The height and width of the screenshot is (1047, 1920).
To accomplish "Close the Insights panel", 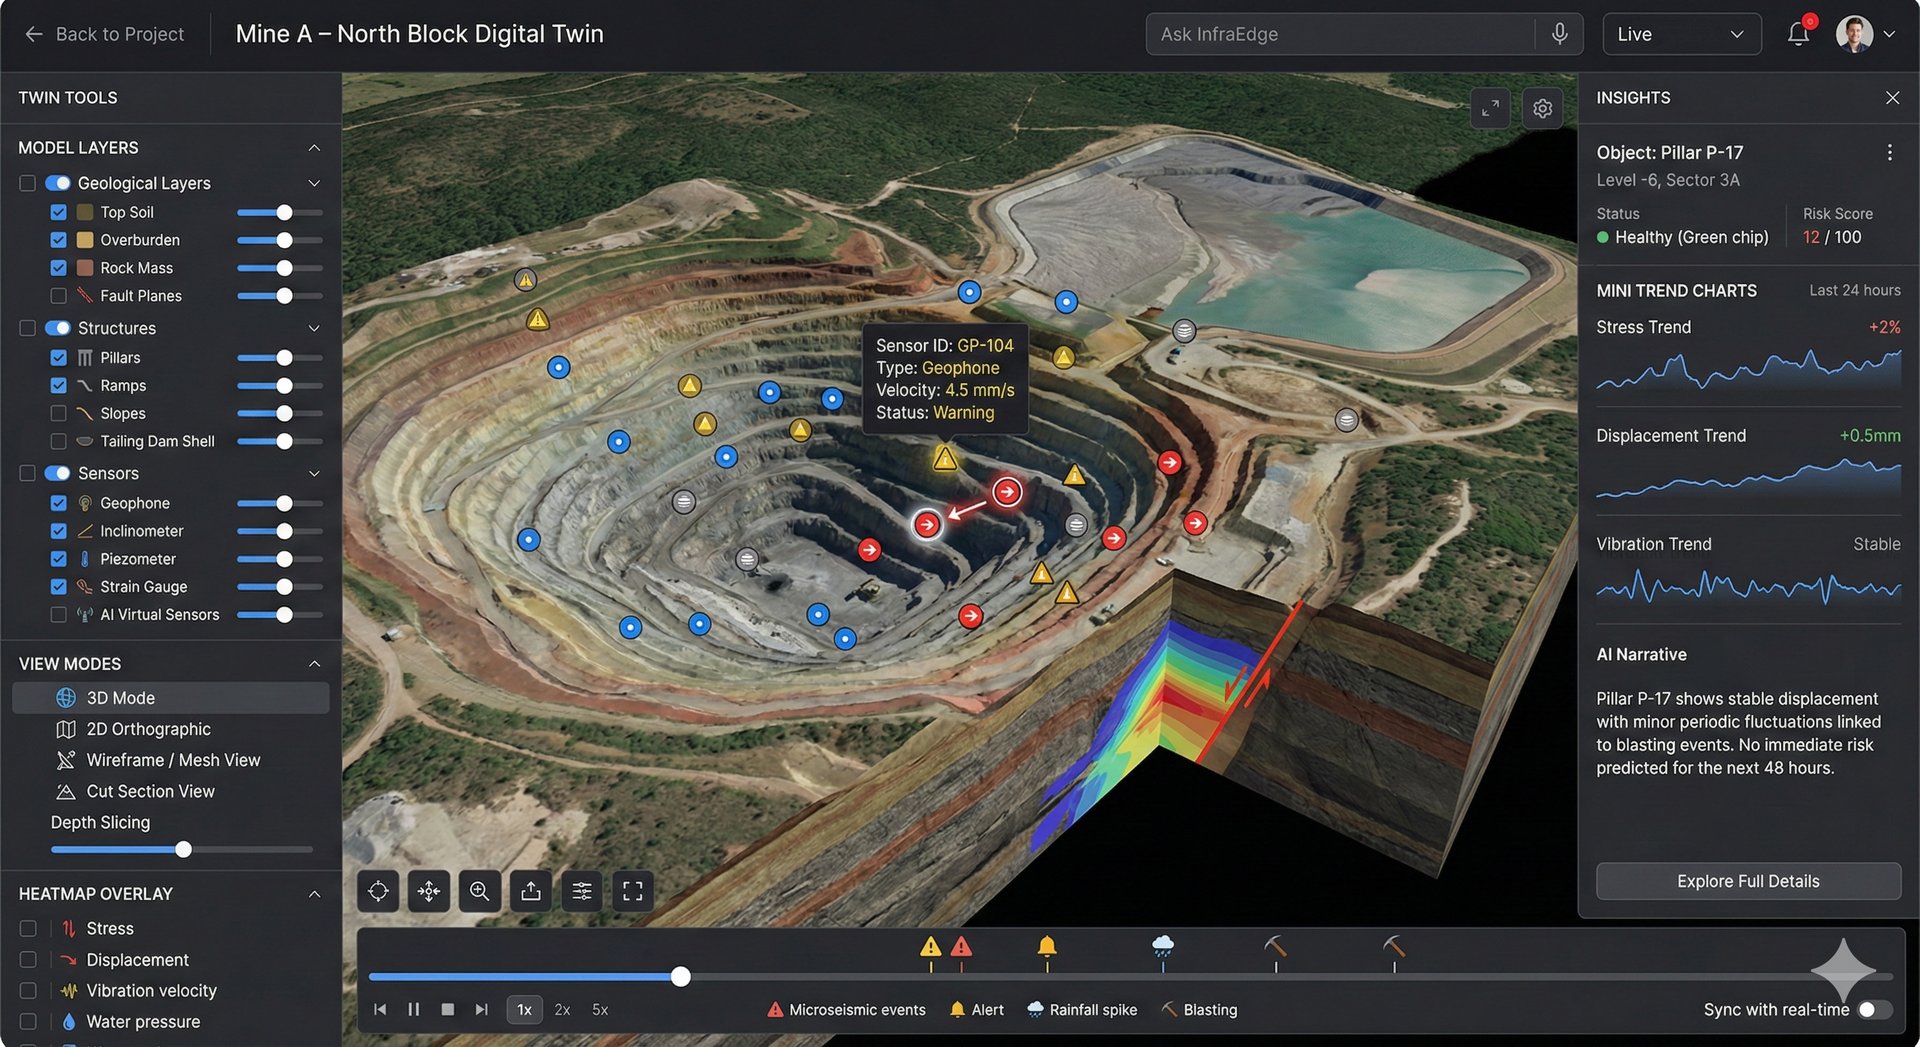I will [x=1892, y=97].
